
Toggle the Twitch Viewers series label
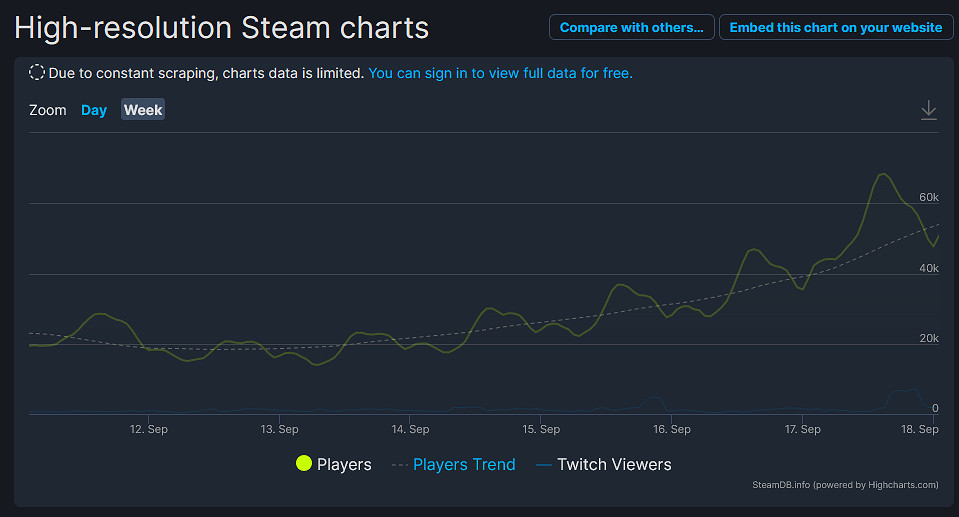tap(614, 464)
